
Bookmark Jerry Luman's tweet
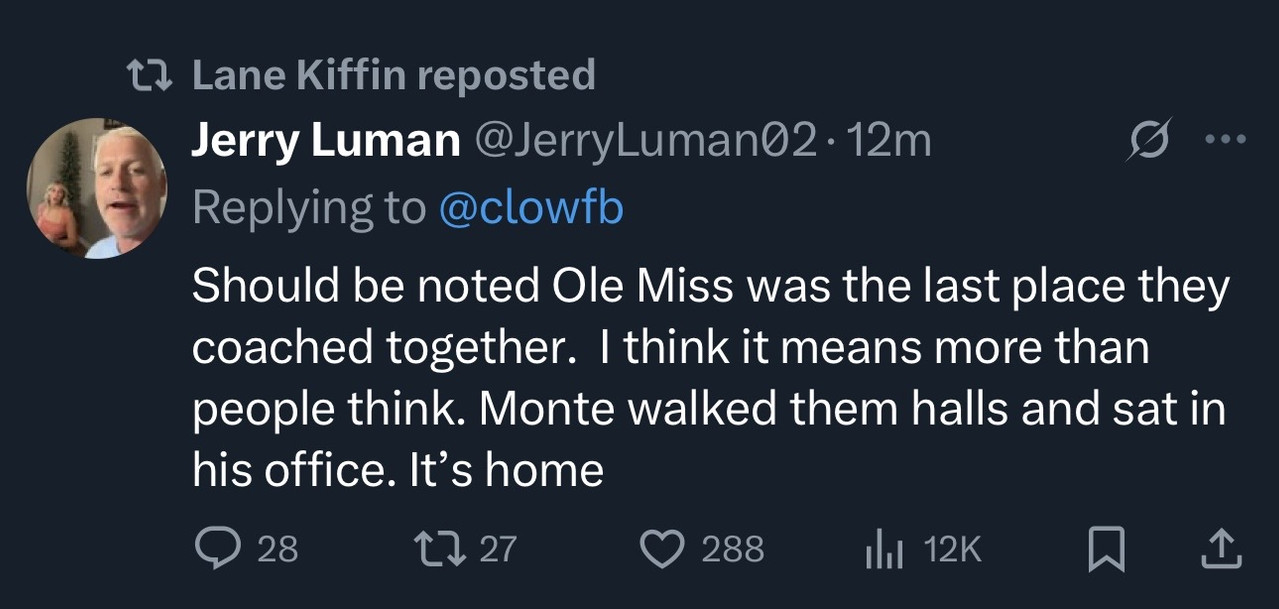(1107, 548)
